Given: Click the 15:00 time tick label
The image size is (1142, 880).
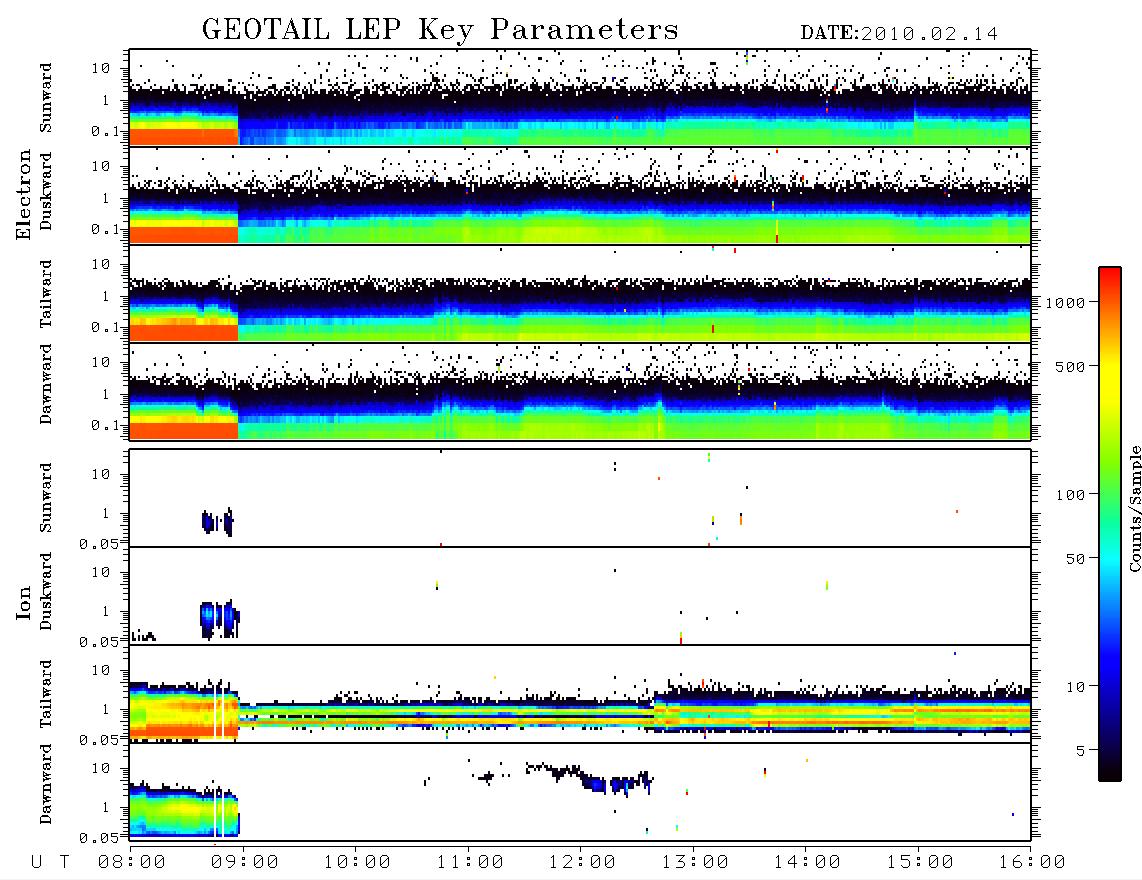Looking at the screenshot, I should (x=920, y=862).
